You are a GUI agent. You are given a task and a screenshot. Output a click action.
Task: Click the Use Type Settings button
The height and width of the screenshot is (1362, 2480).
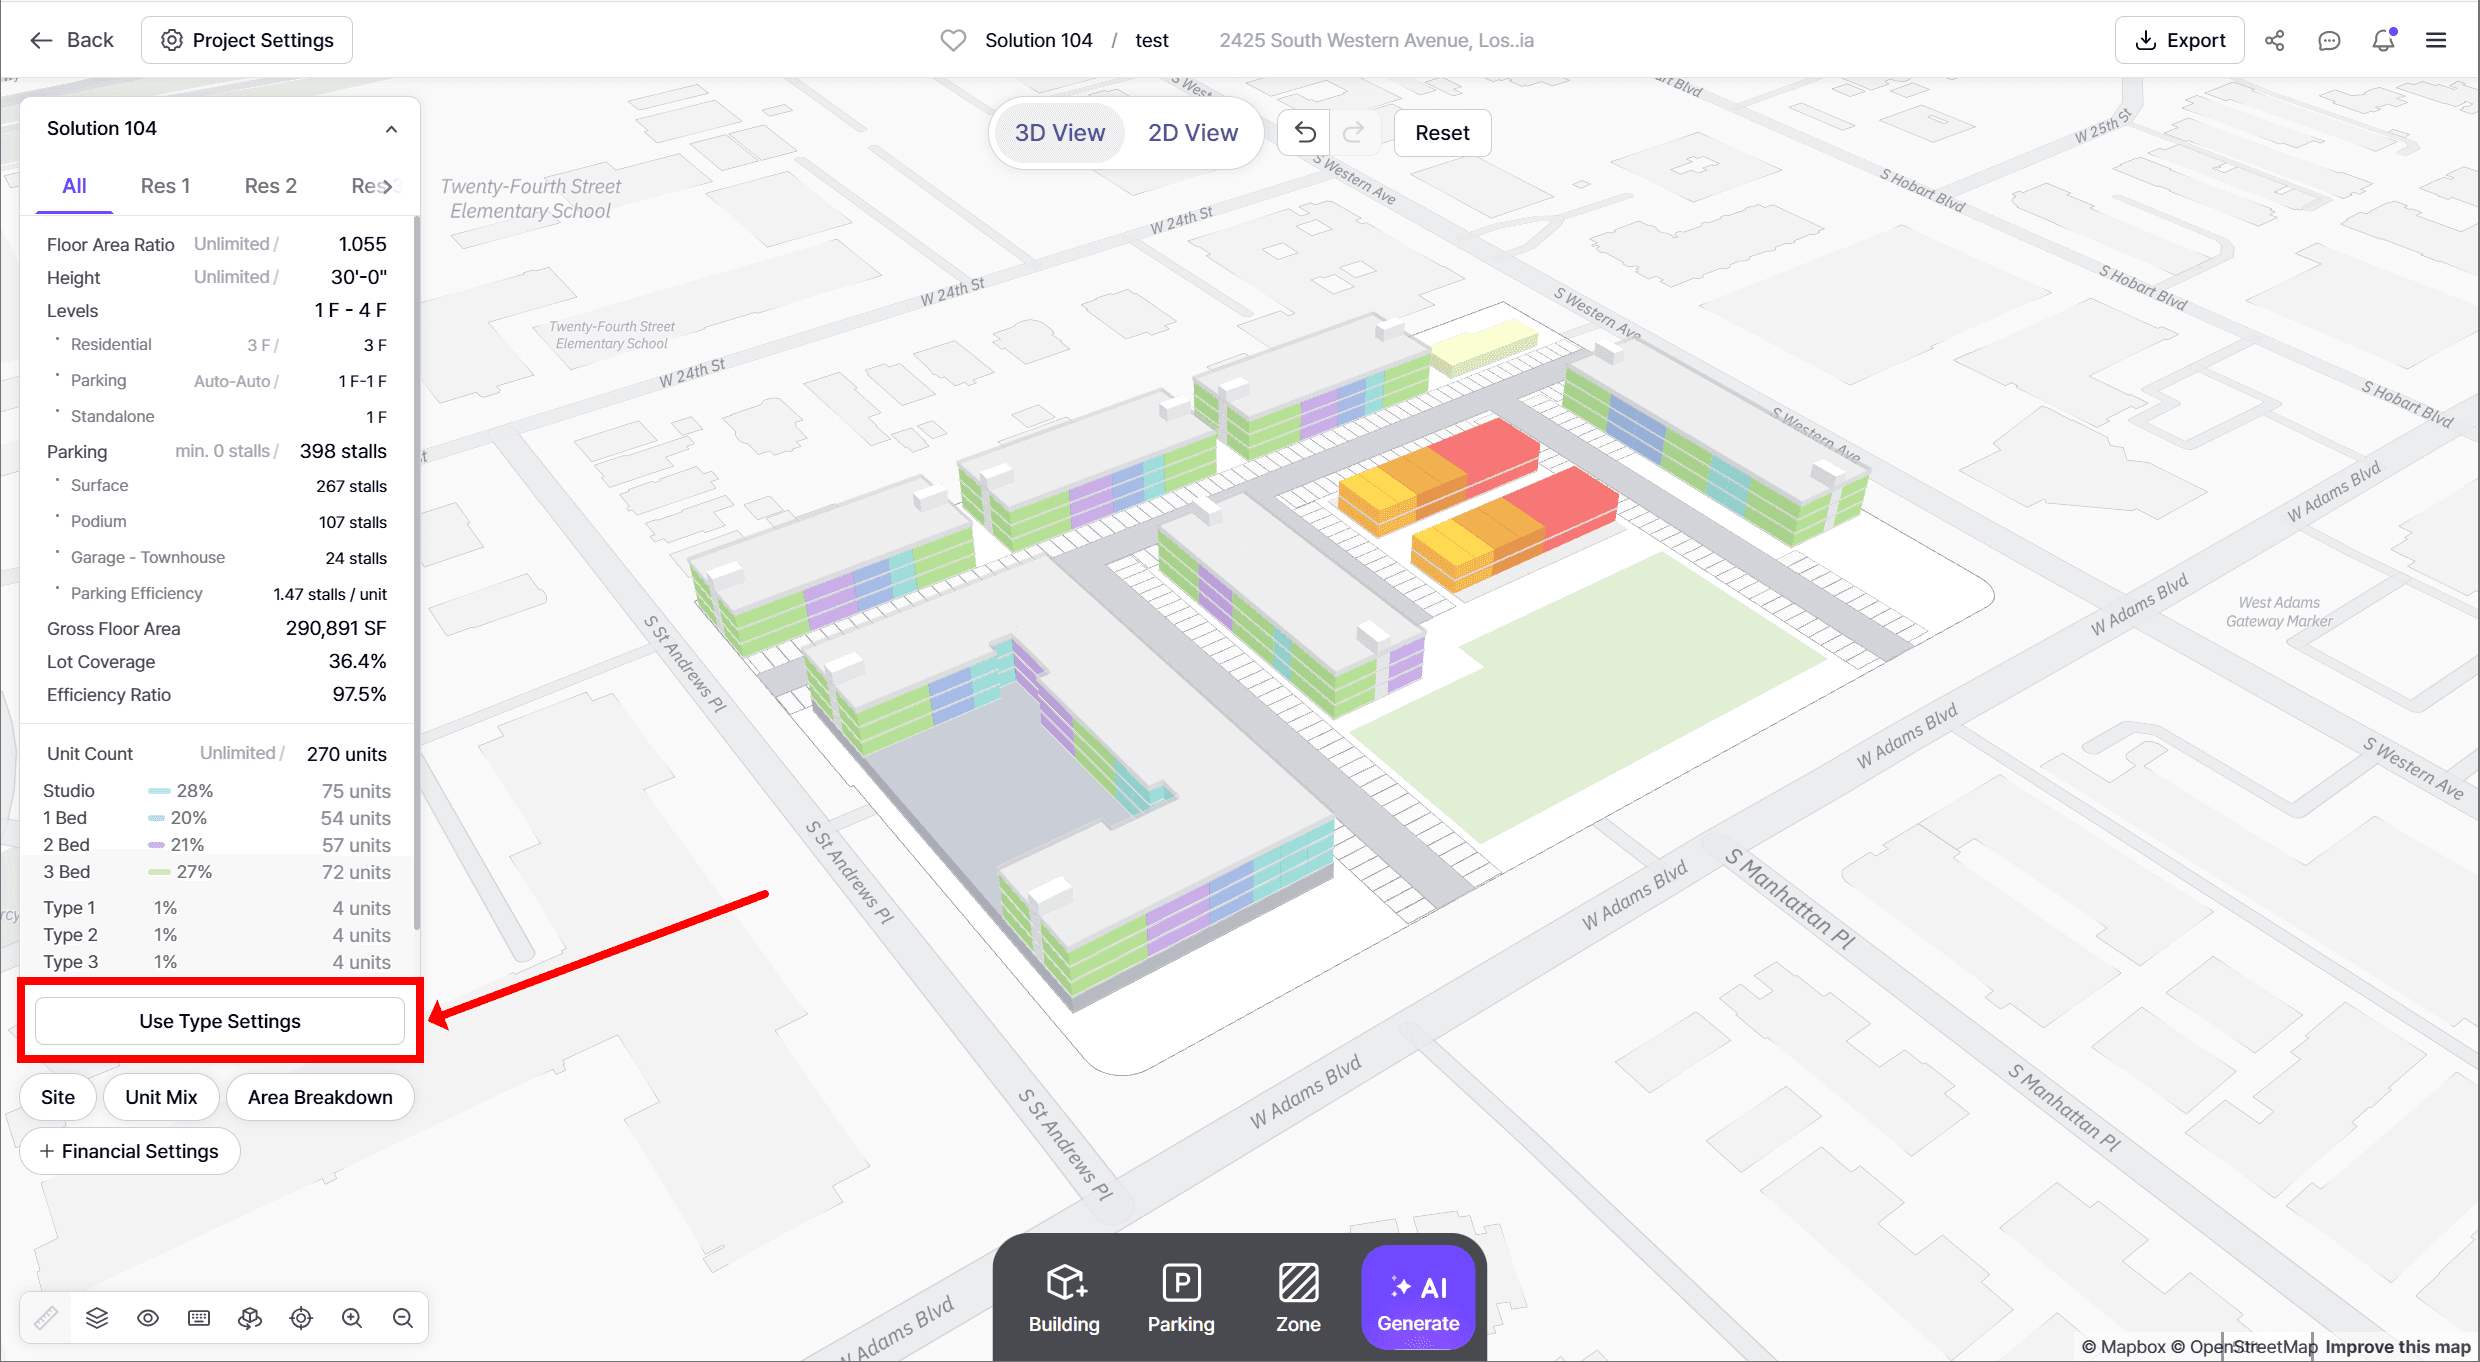point(220,1021)
